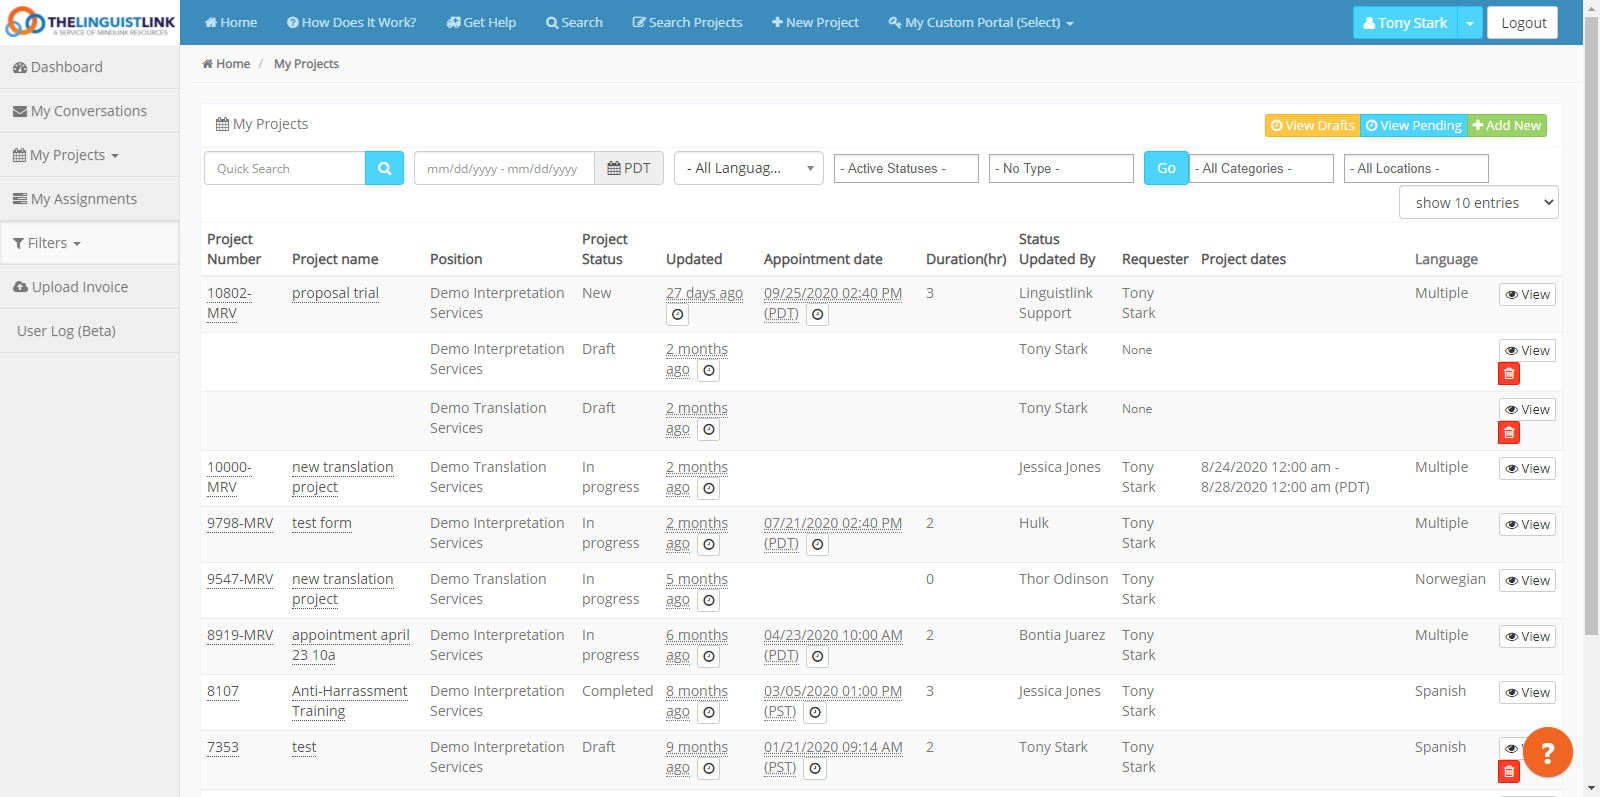1600x797 pixels.
Task: Open How Does It Work in navbar
Action: click(x=351, y=22)
